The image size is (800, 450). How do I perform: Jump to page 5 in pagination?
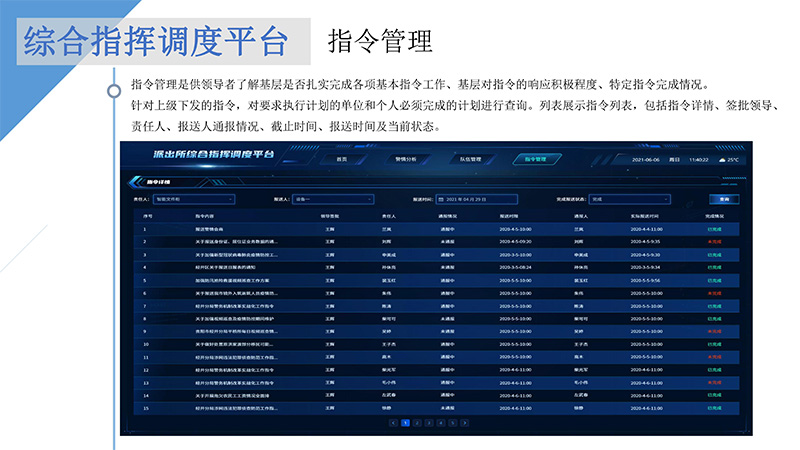453,423
